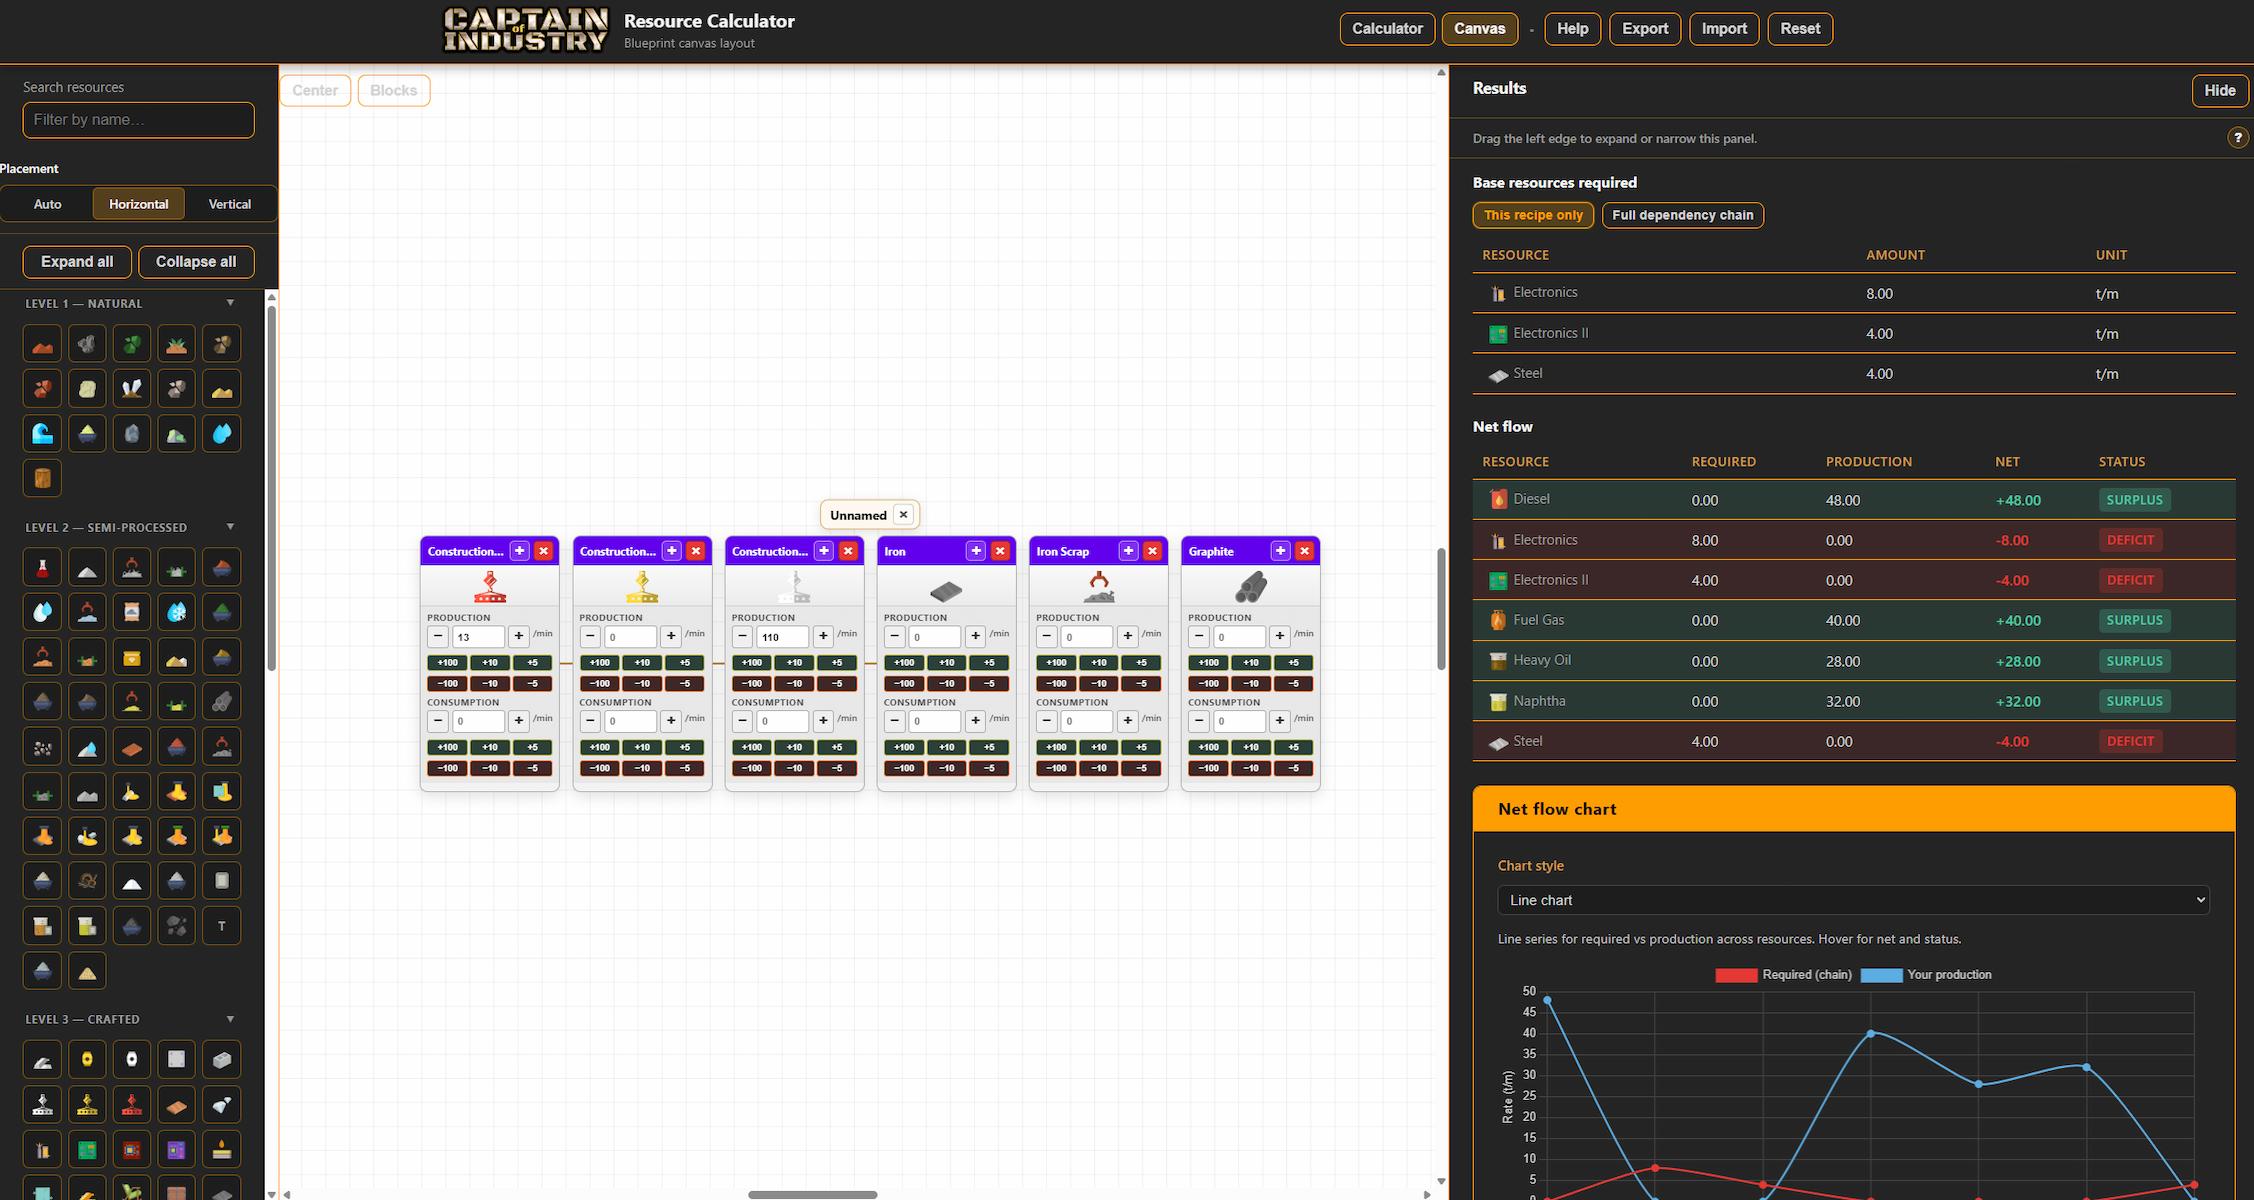Click the Expand all button
2254x1200 pixels.
[x=77, y=261]
